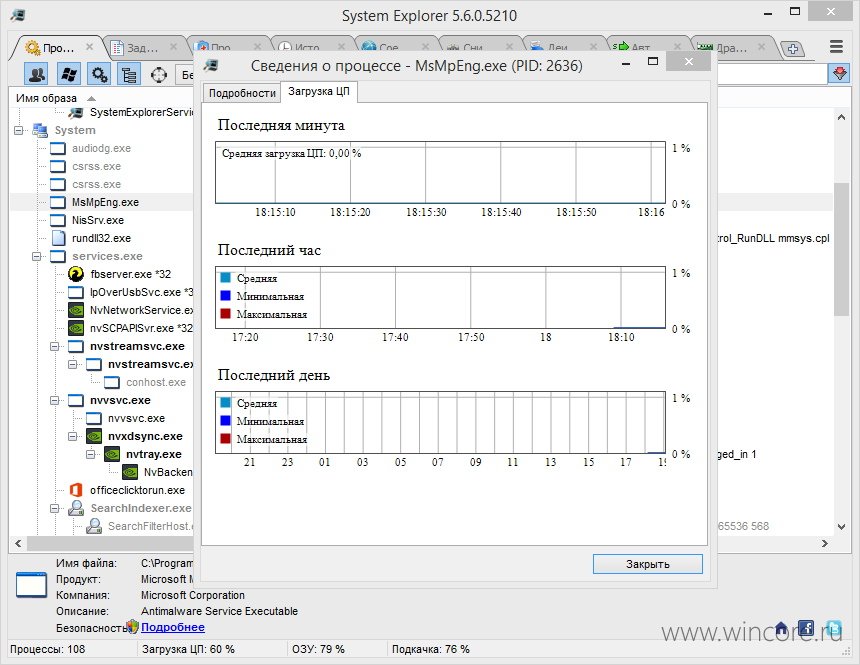Select the Загрузка ЦП tab in the dialog

tap(319, 92)
